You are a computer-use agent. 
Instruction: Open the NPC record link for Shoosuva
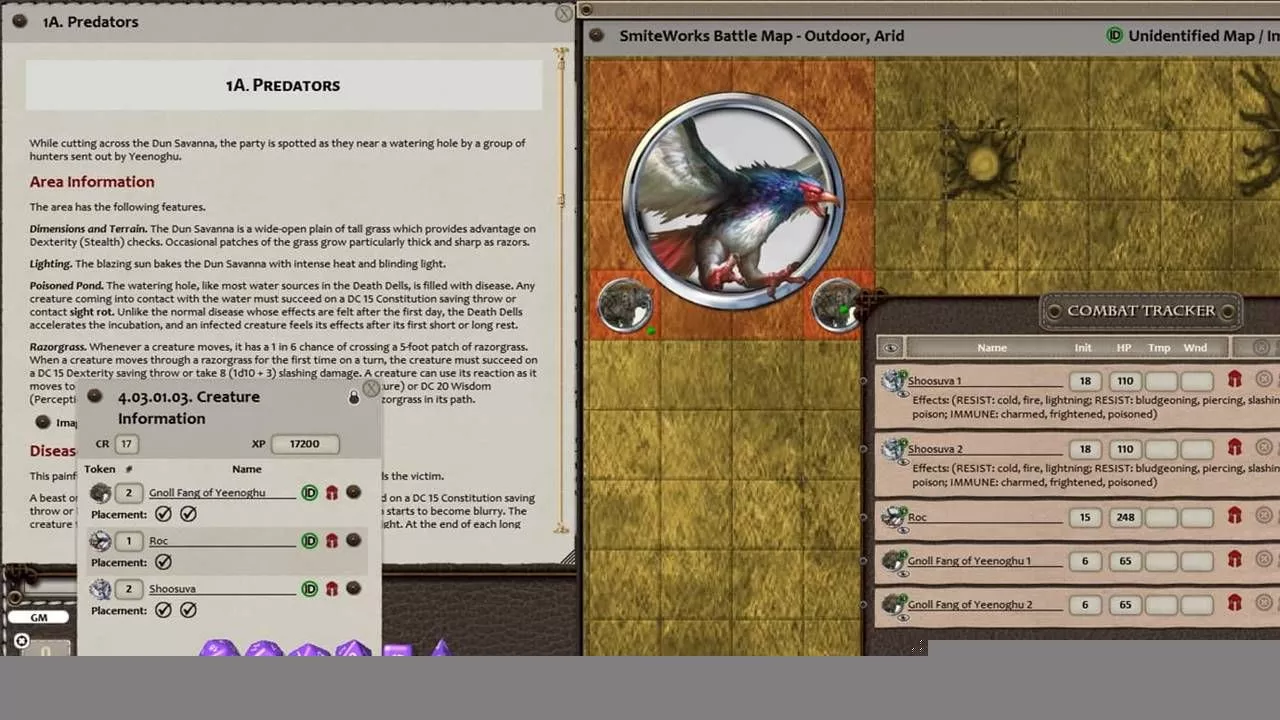(x=353, y=589)
